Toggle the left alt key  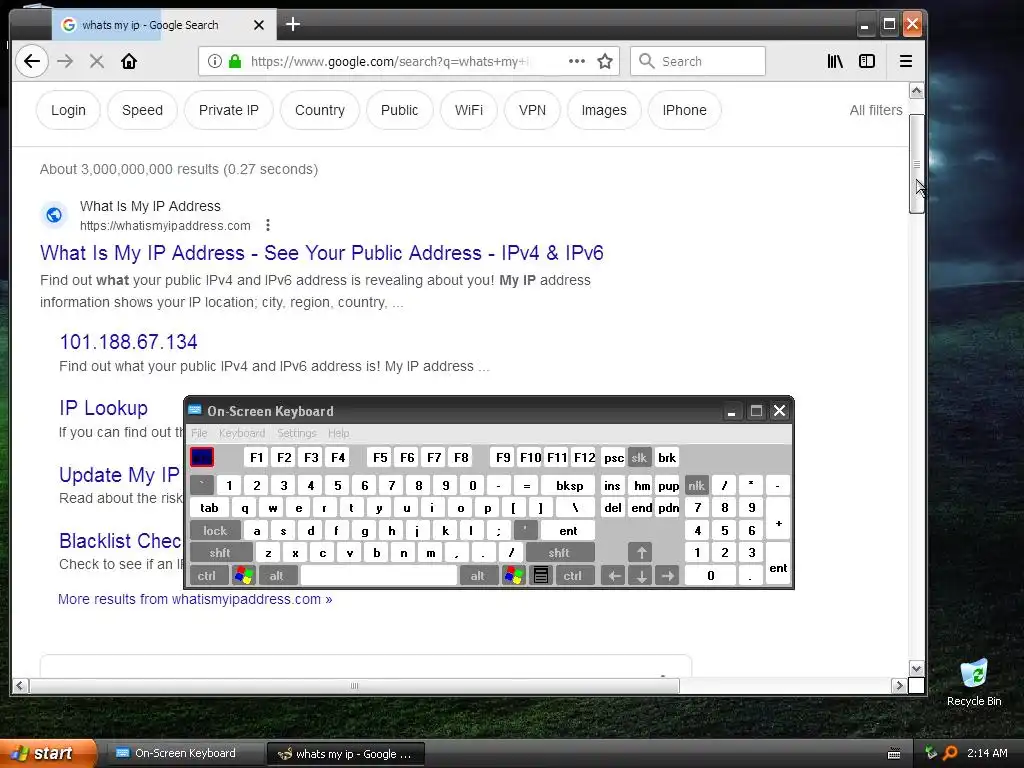(x=277, y=575)
